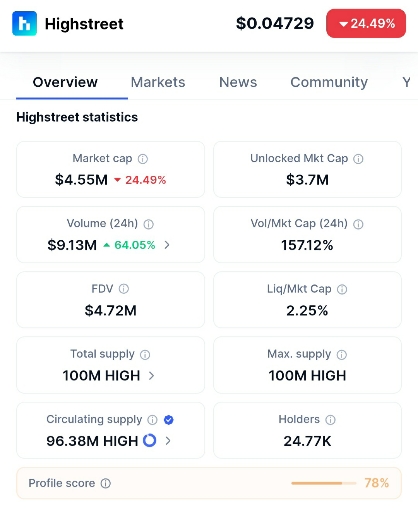Select the Overview tab

coord(65,82)
